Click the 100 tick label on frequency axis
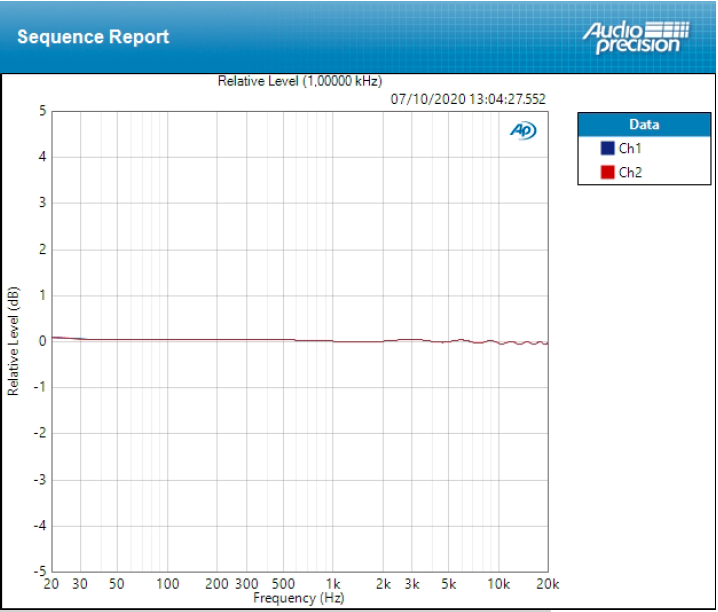 pos(168,584)
